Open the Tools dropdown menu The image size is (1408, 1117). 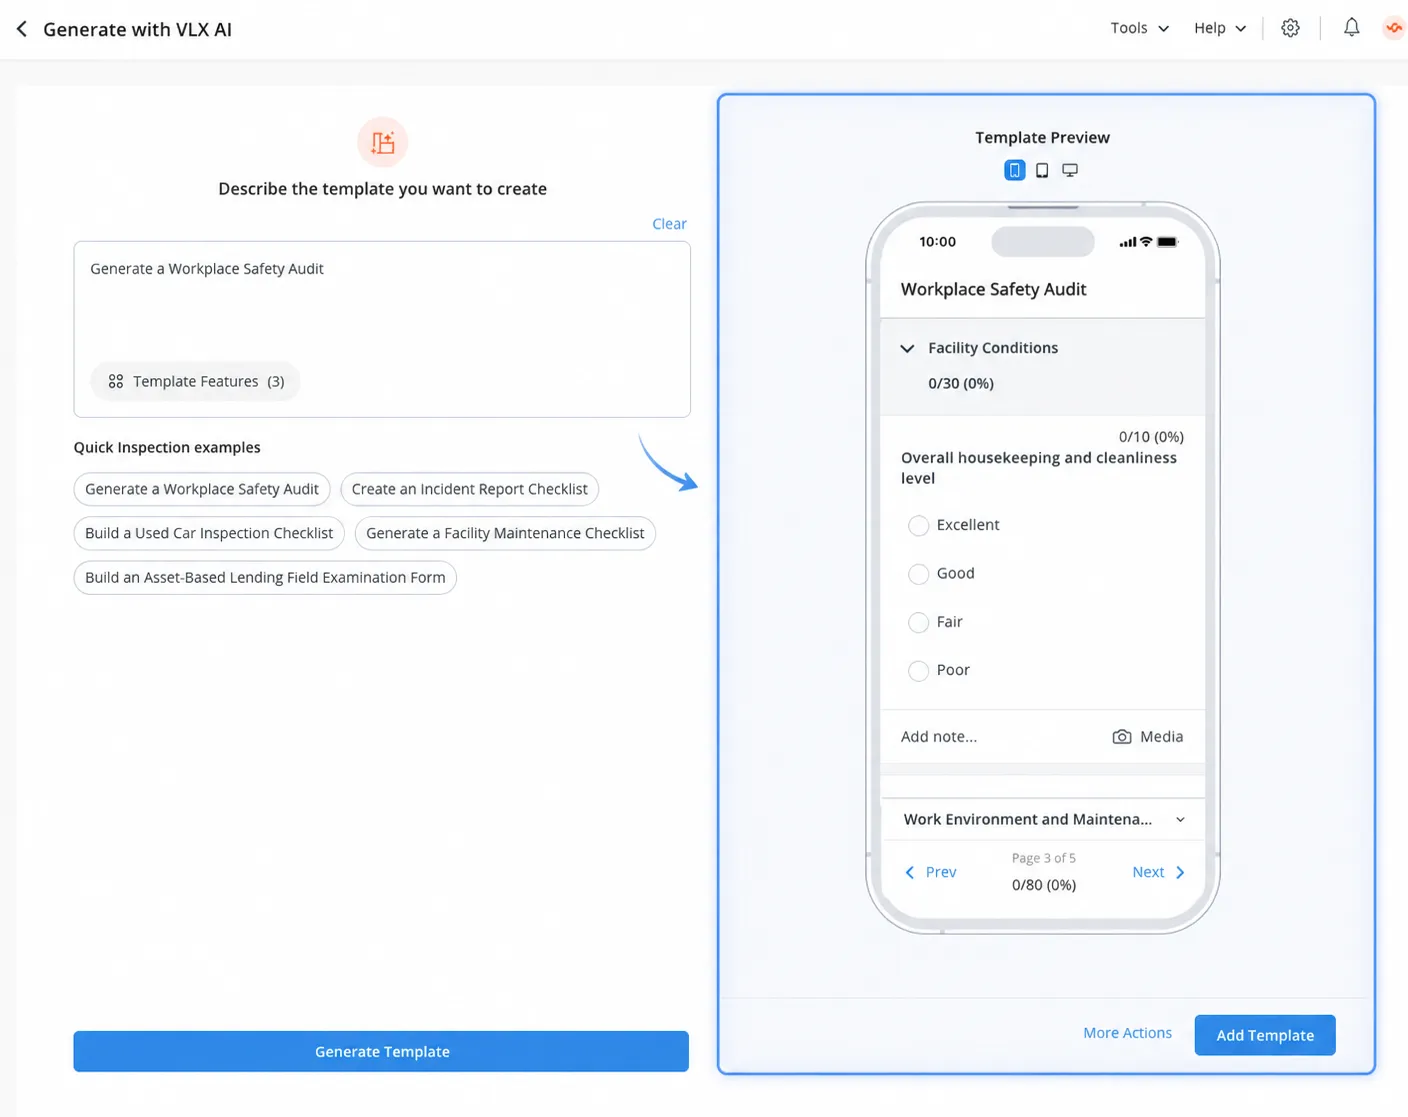(1139, 28)
